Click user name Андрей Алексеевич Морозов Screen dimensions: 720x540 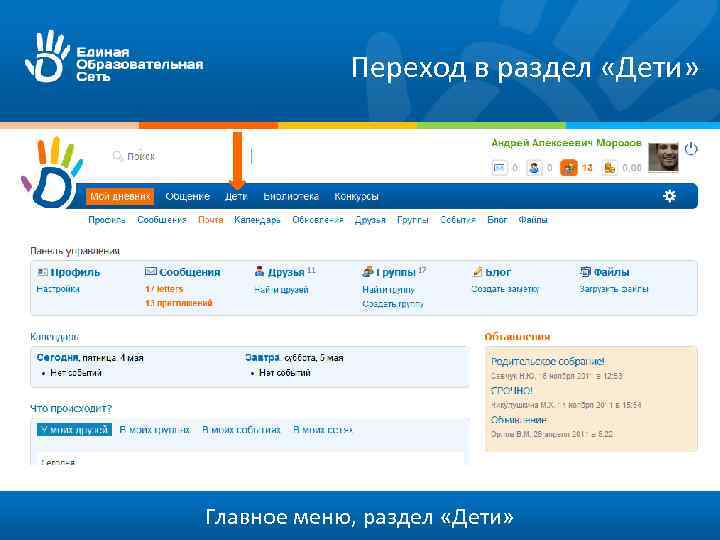[x=566, y=143]
